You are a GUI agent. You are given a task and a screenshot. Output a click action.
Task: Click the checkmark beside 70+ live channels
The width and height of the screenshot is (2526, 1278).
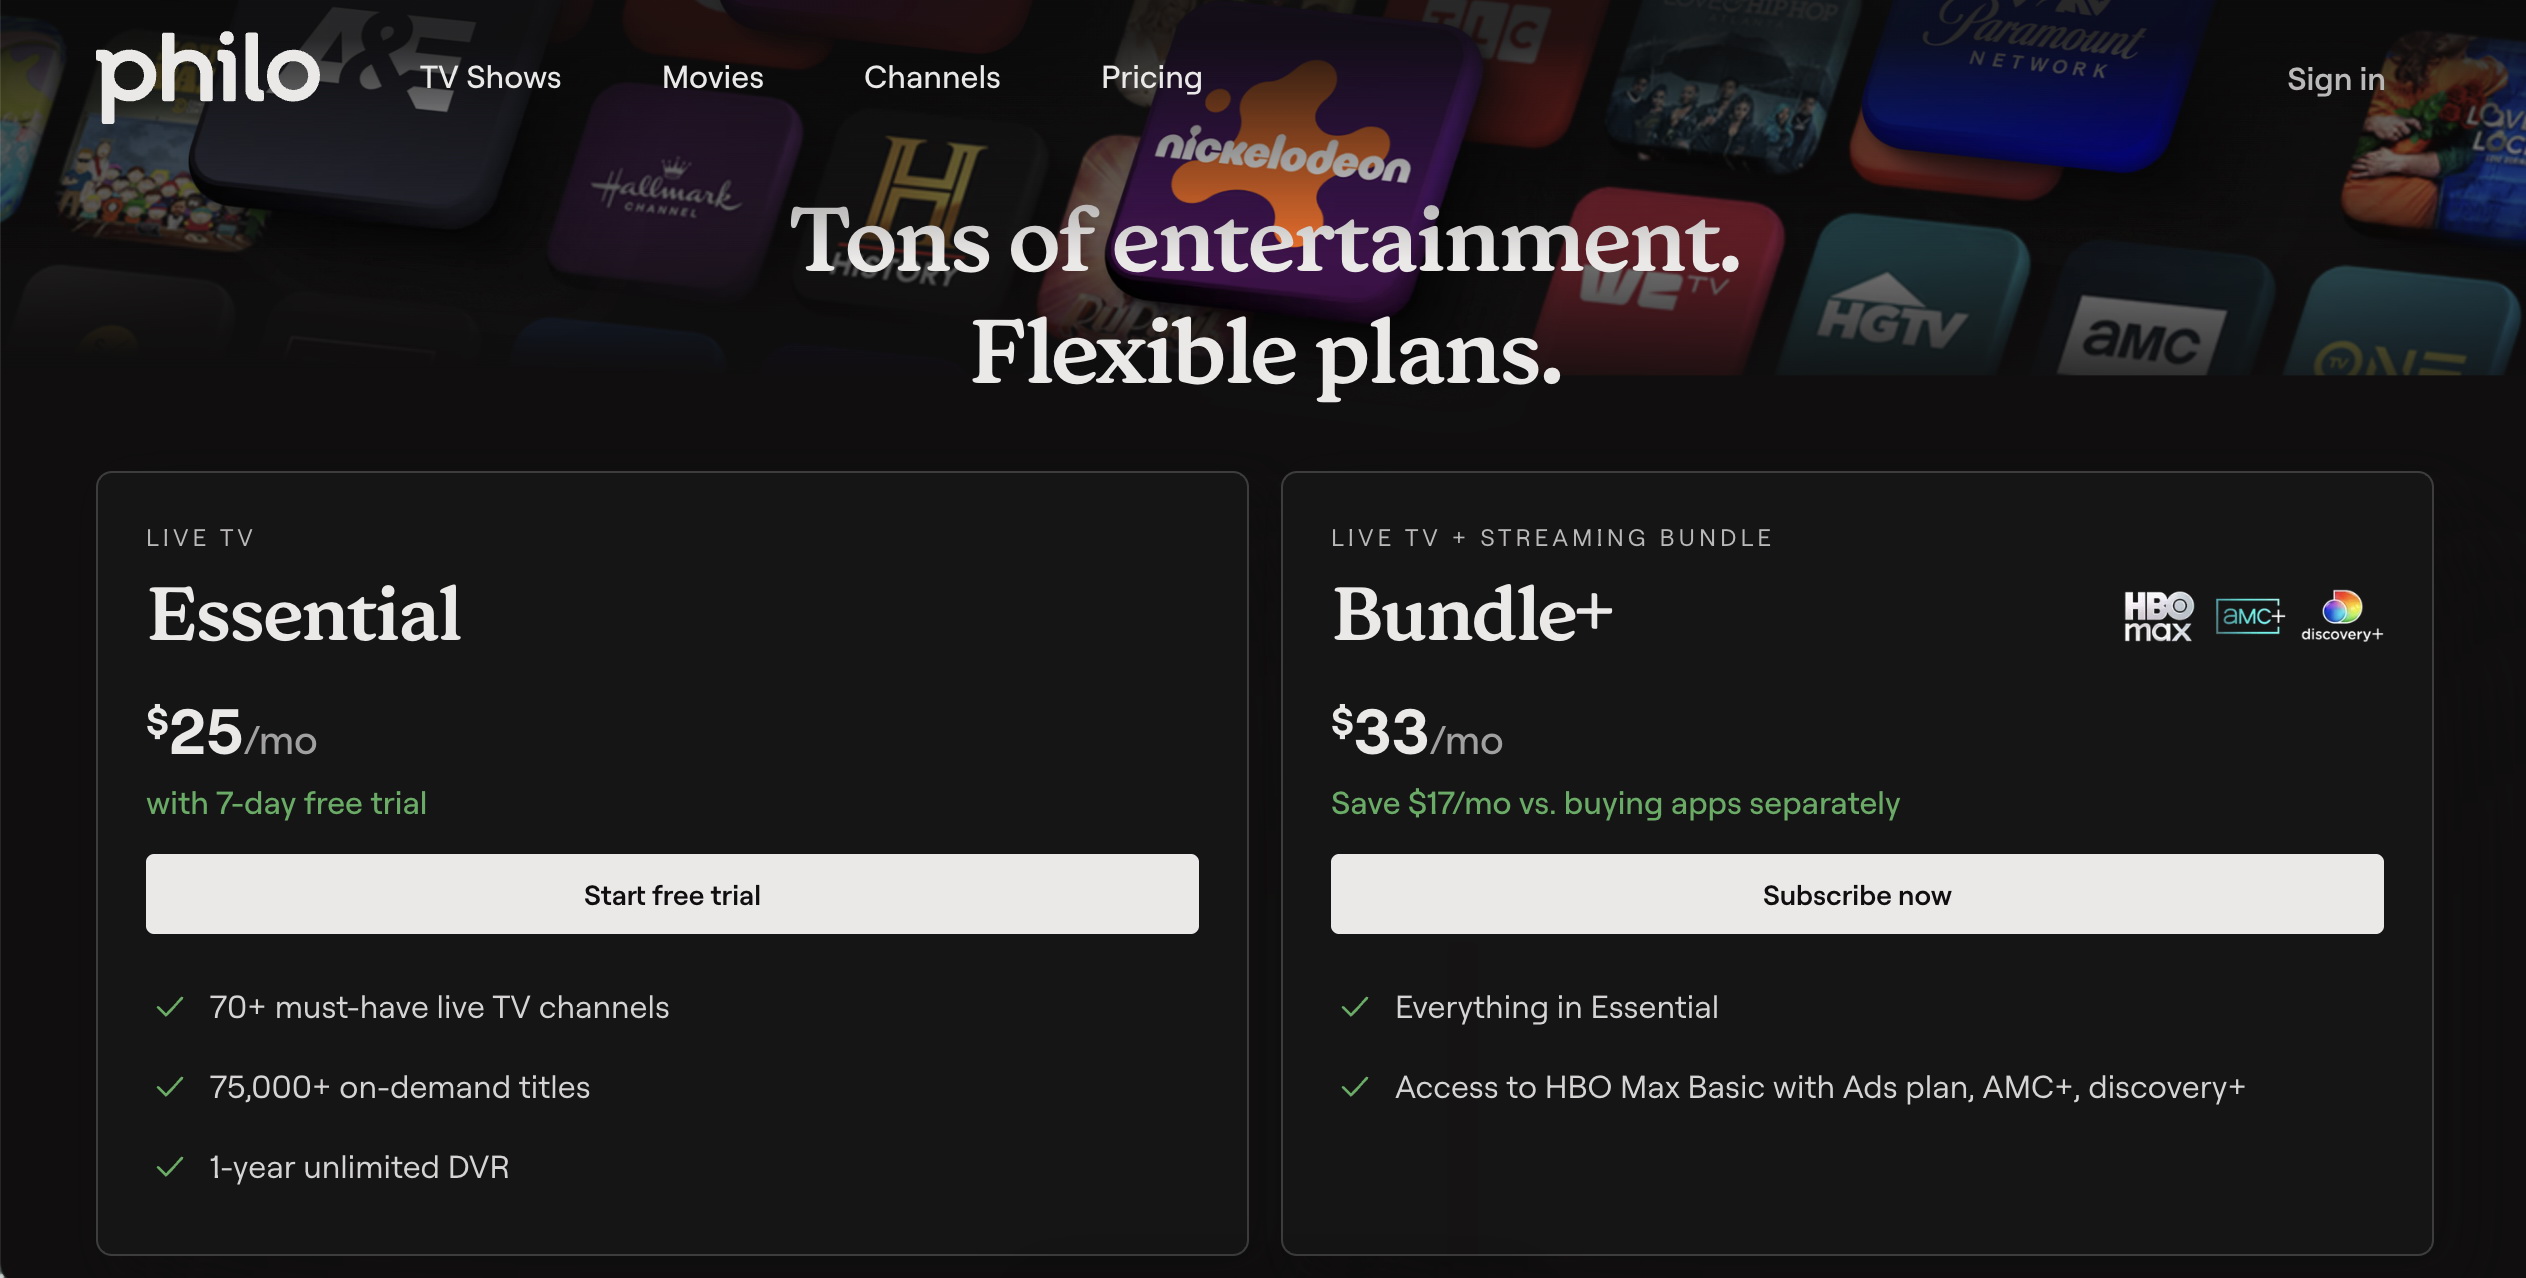(x=170, y=1007)
